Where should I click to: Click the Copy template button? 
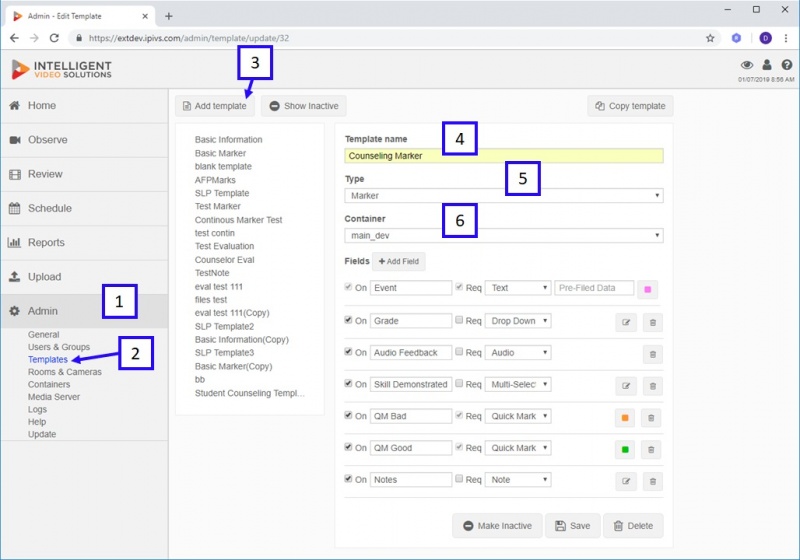click(x=630, y=106)
